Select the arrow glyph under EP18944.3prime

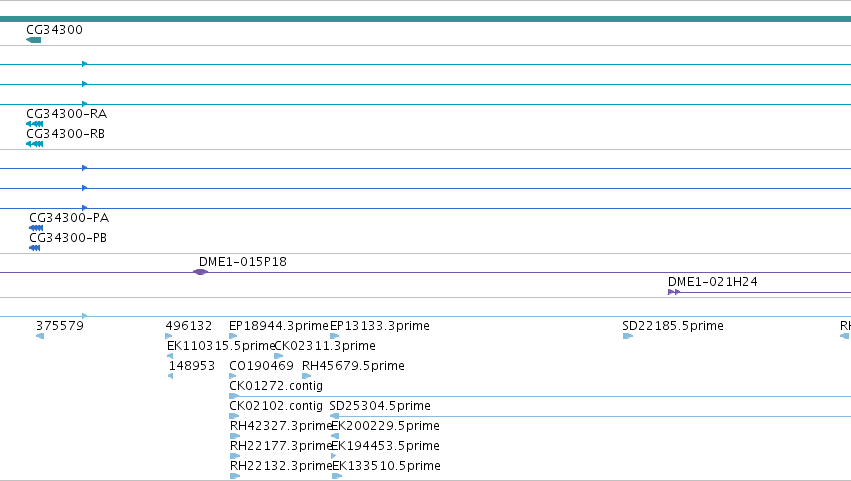(233, 336)
